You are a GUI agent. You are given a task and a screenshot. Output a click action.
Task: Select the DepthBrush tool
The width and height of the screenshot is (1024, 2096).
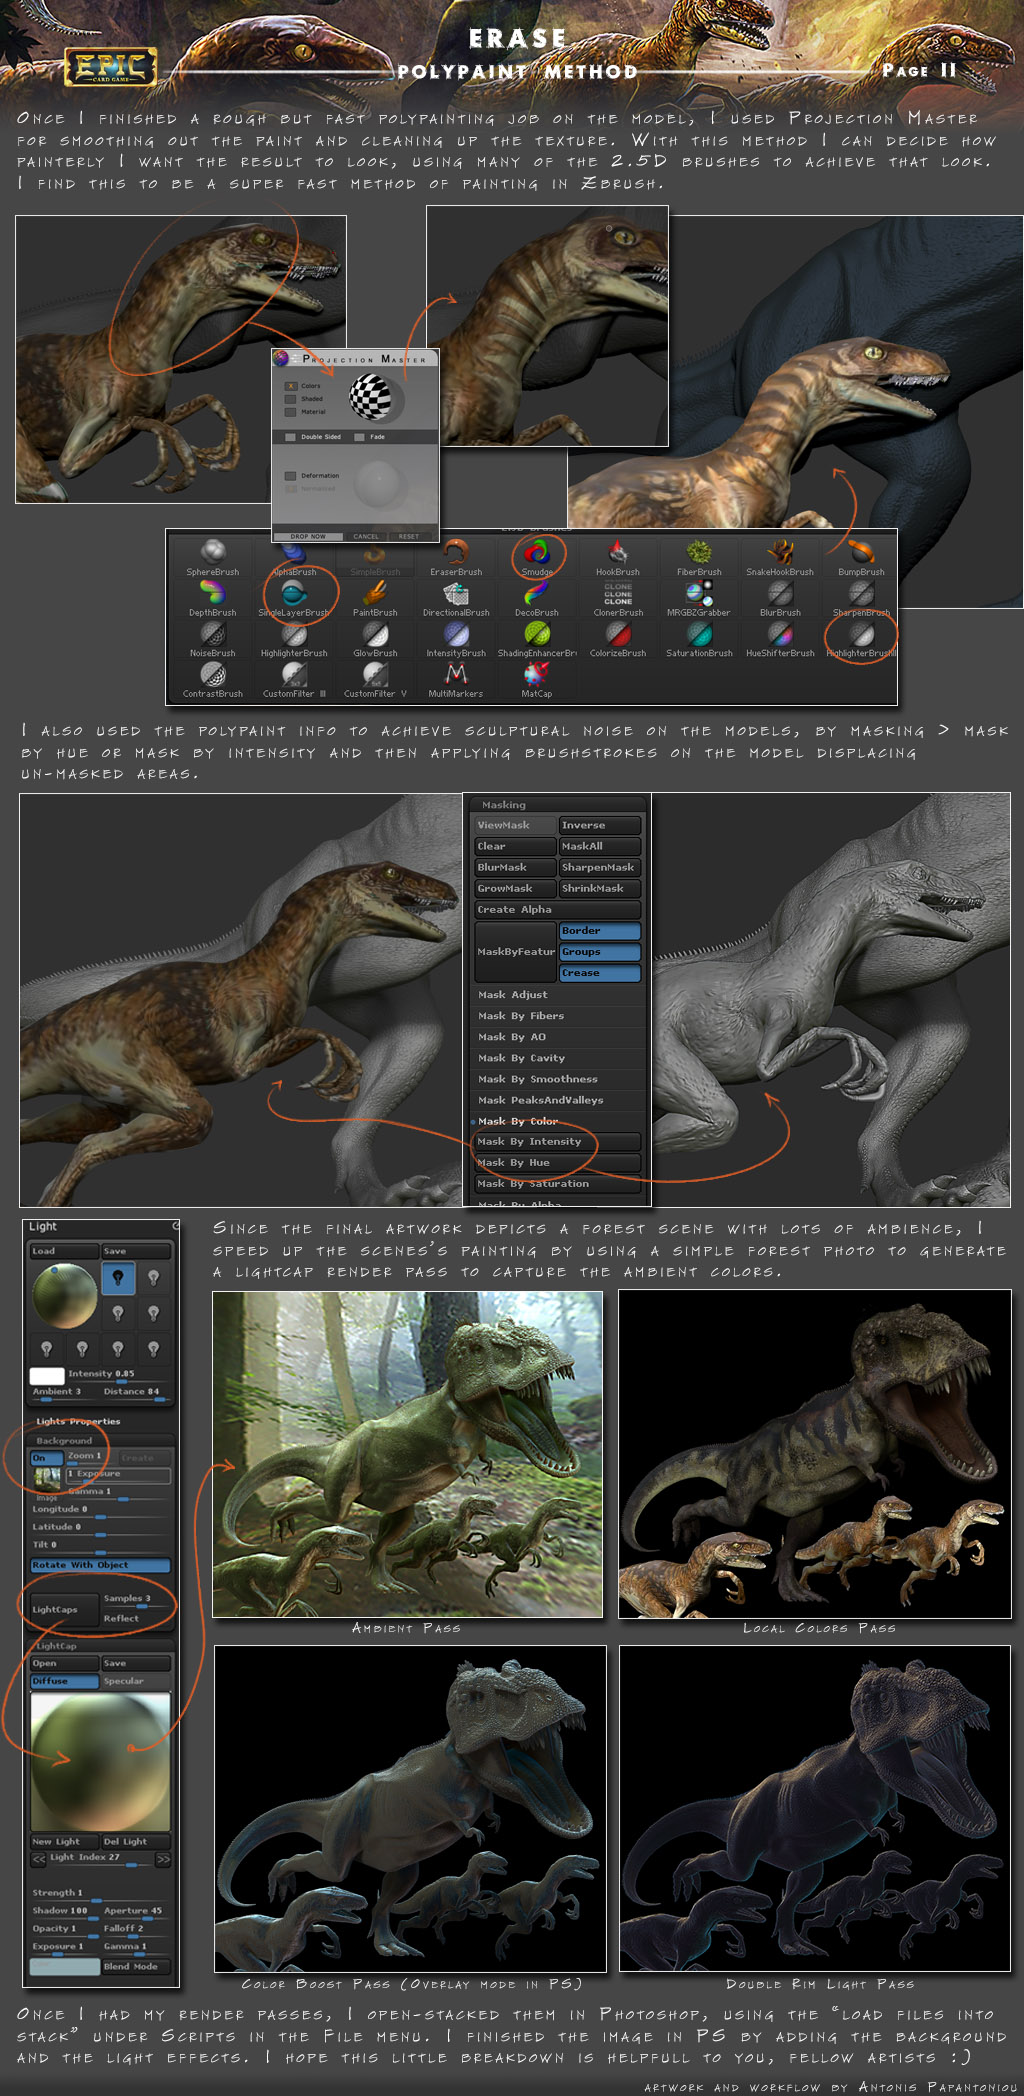(x=213, y=598)
